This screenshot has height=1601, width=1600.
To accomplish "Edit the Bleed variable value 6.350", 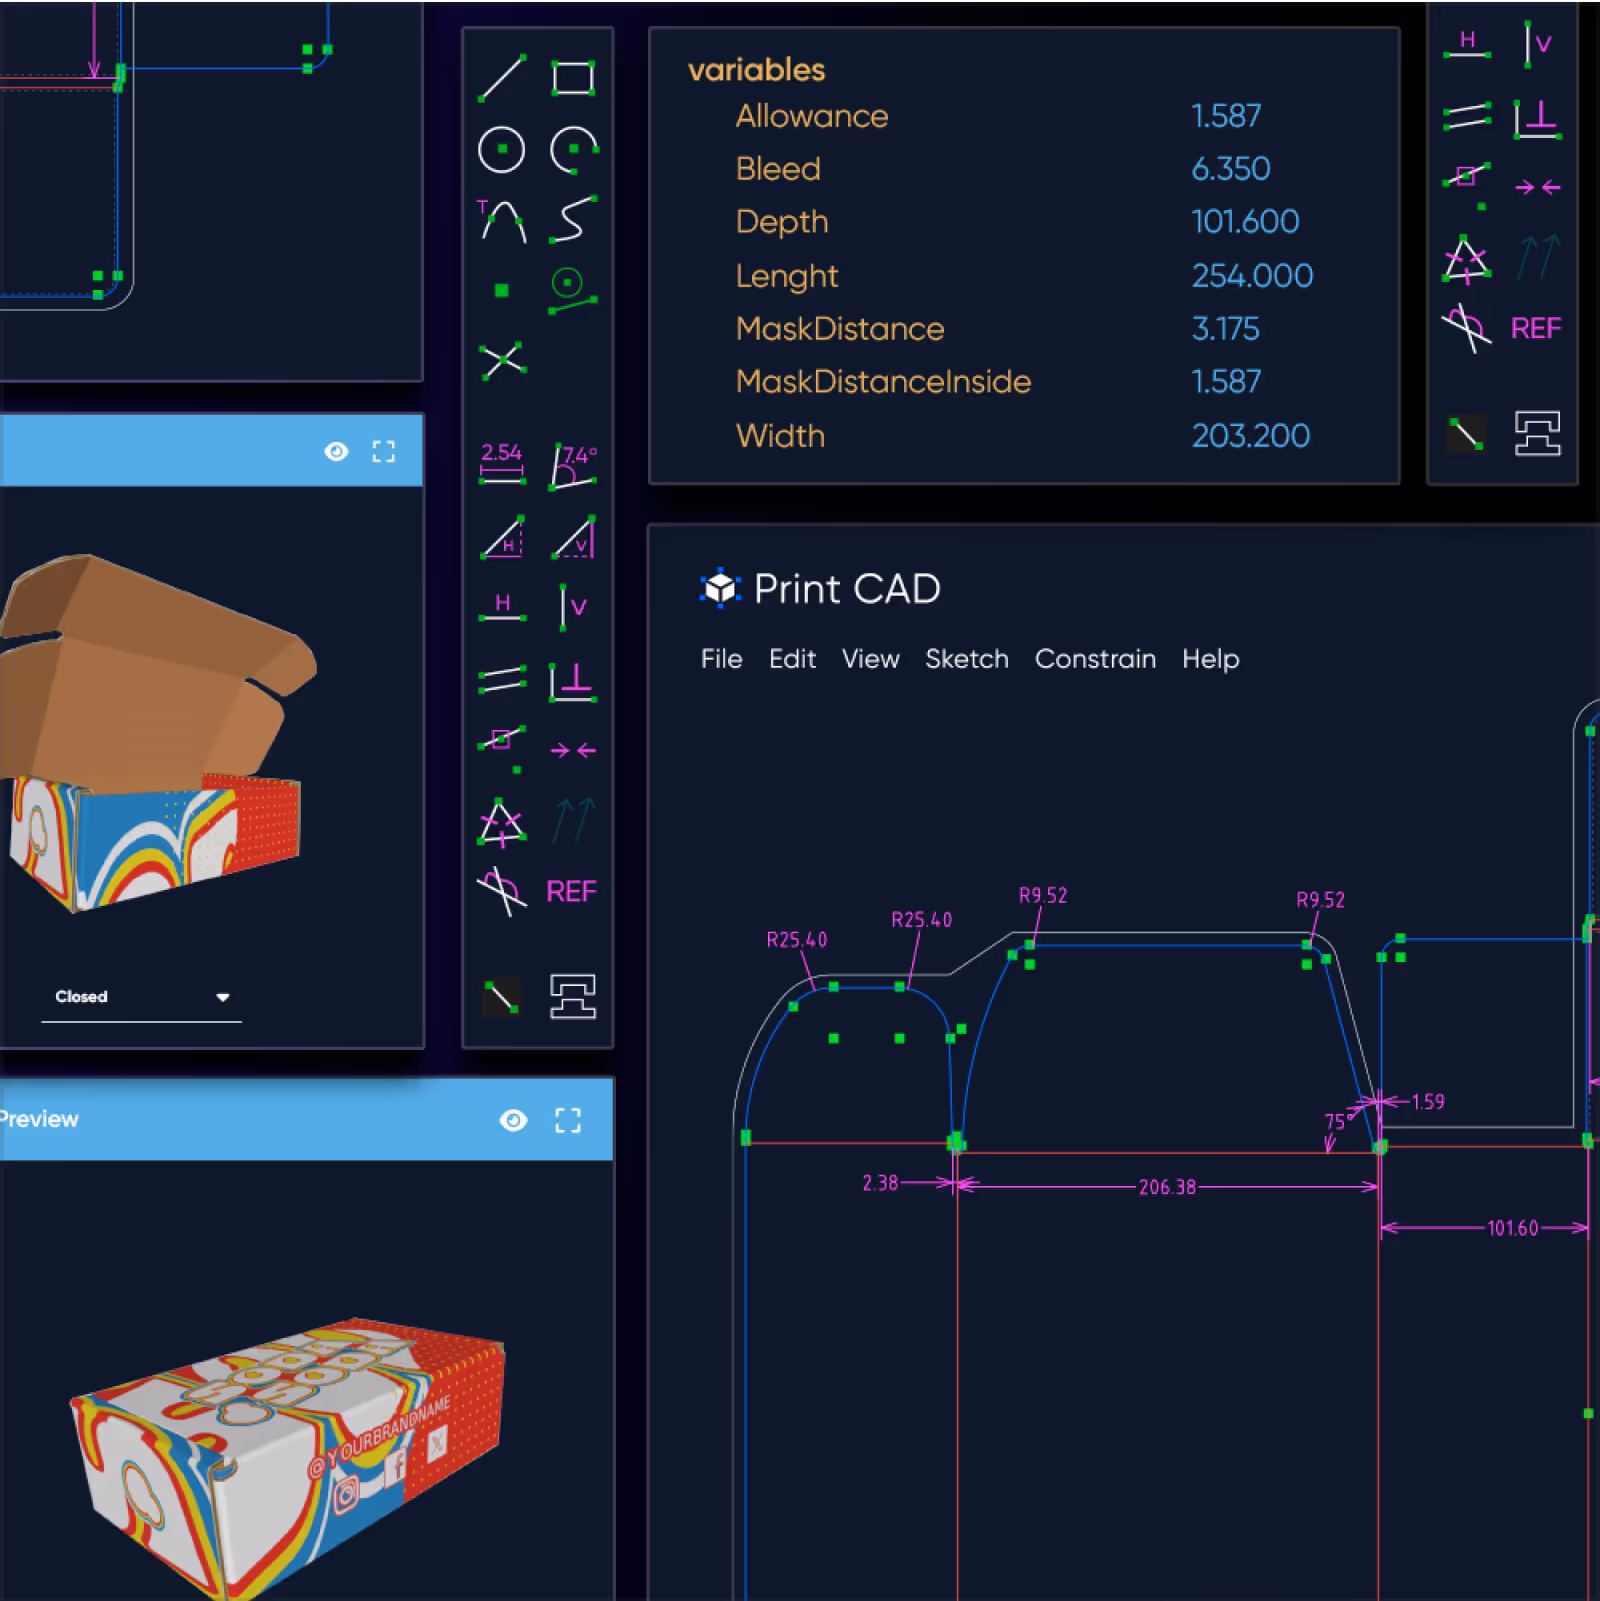I will click(x=1231, y=168).
